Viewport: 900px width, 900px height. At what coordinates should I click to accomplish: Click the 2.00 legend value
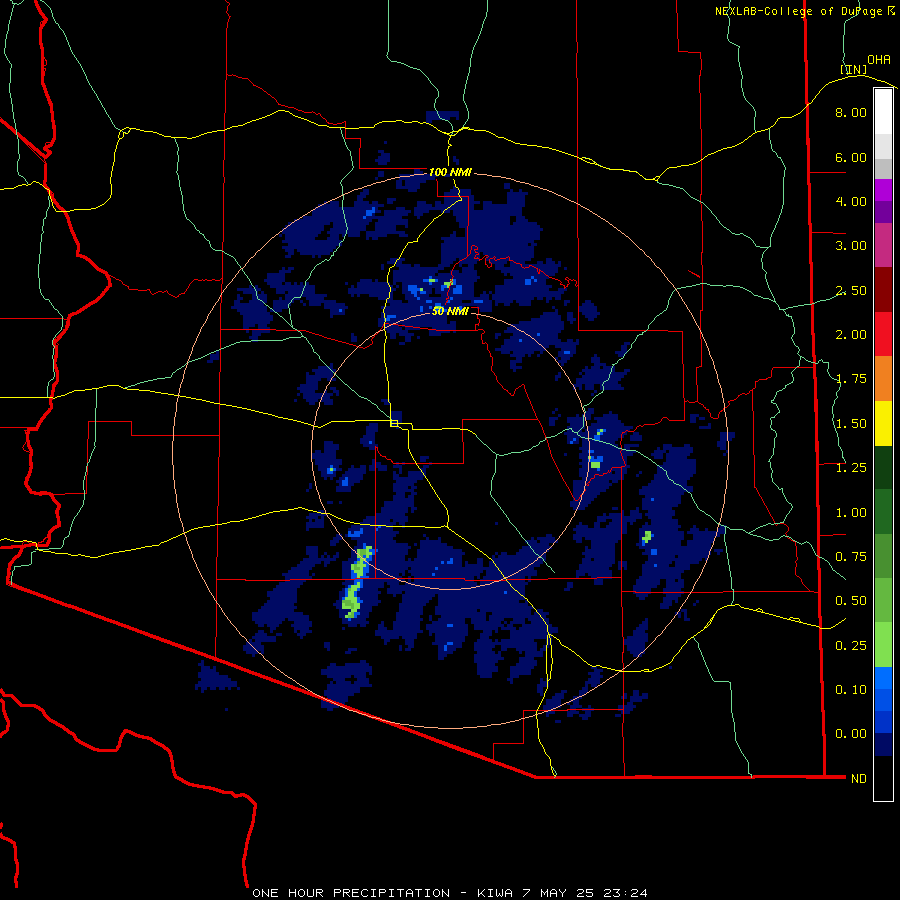click(851, 335)
